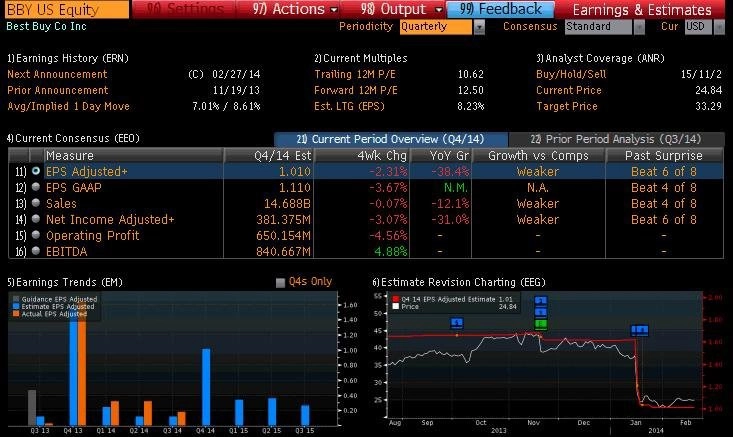
Task: Open 6) Estimate Revision Charting (EEG) link
Action: pos(459,282)
